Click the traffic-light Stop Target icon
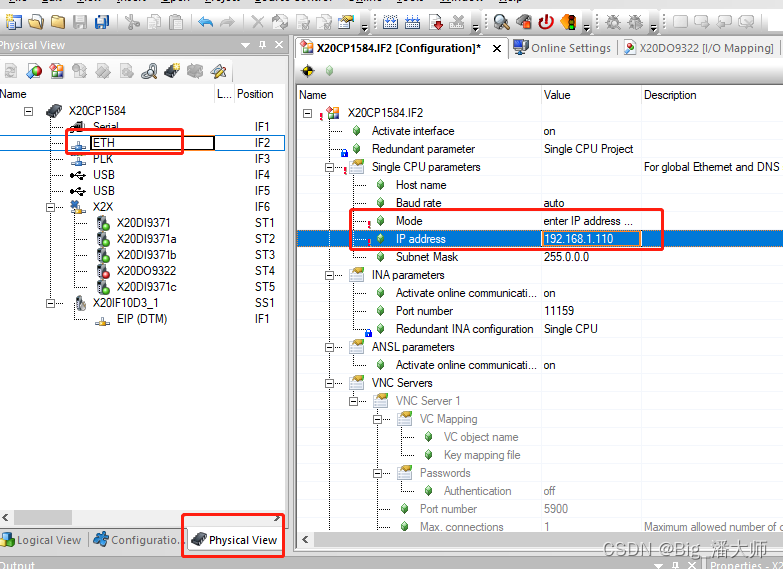 (x=568, y=22)
